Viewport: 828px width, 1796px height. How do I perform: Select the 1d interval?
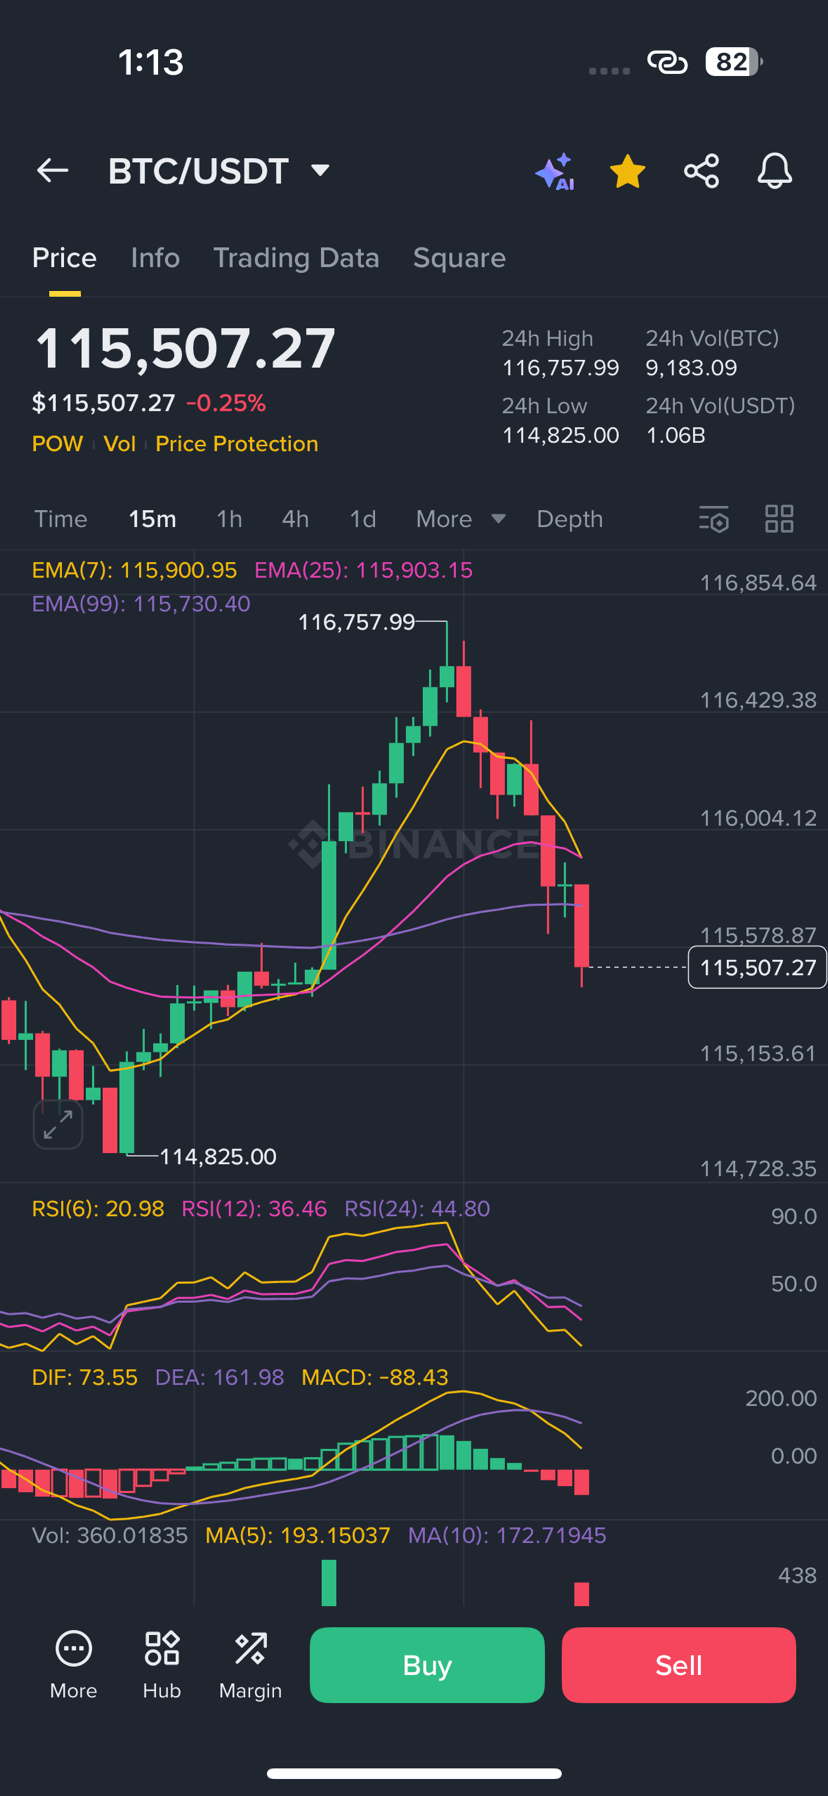point(362,519)
